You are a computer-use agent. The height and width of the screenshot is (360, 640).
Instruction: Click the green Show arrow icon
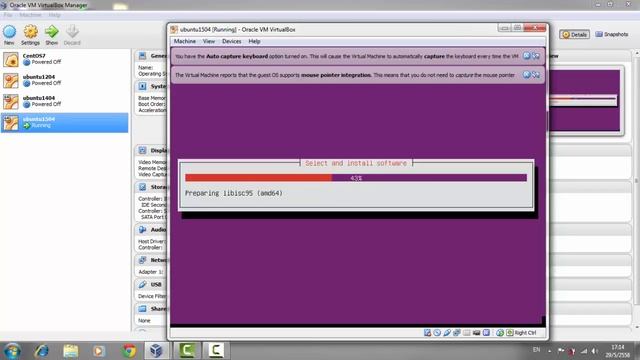(x=51, y=31)
